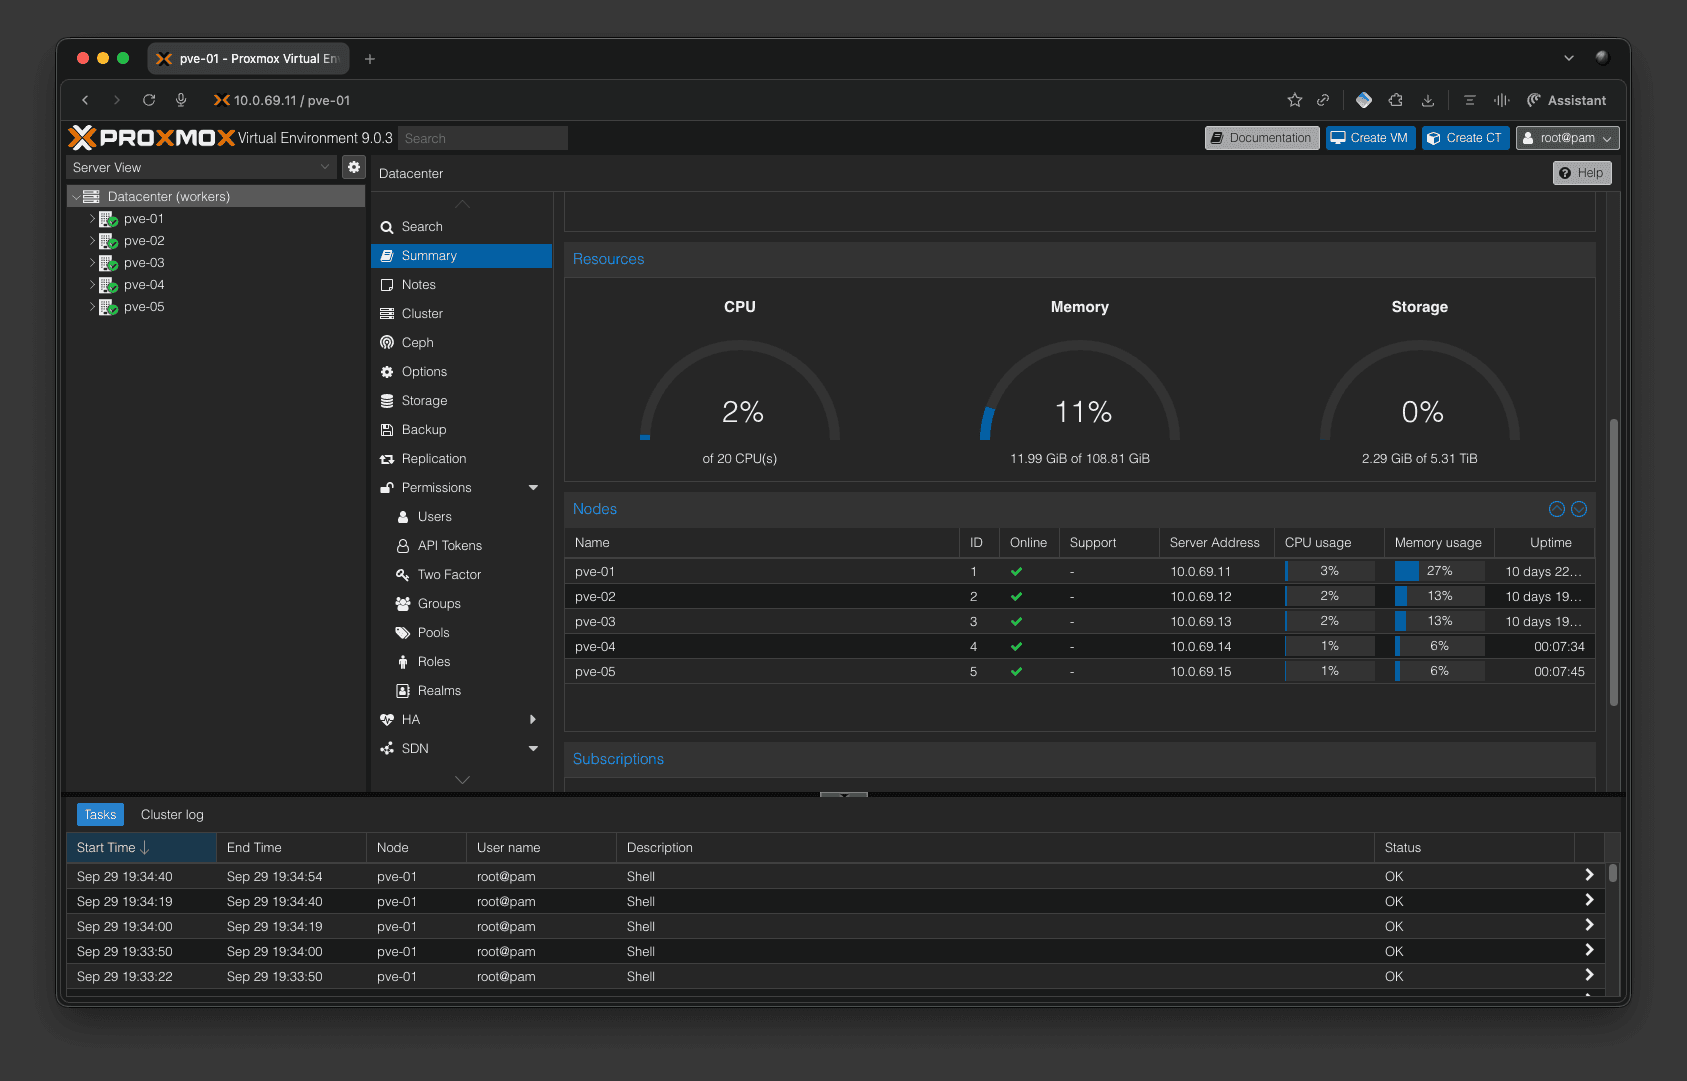Click pve-02 CPU usage bar 2%
Screen dimensions: 1687x1081
1329,596
